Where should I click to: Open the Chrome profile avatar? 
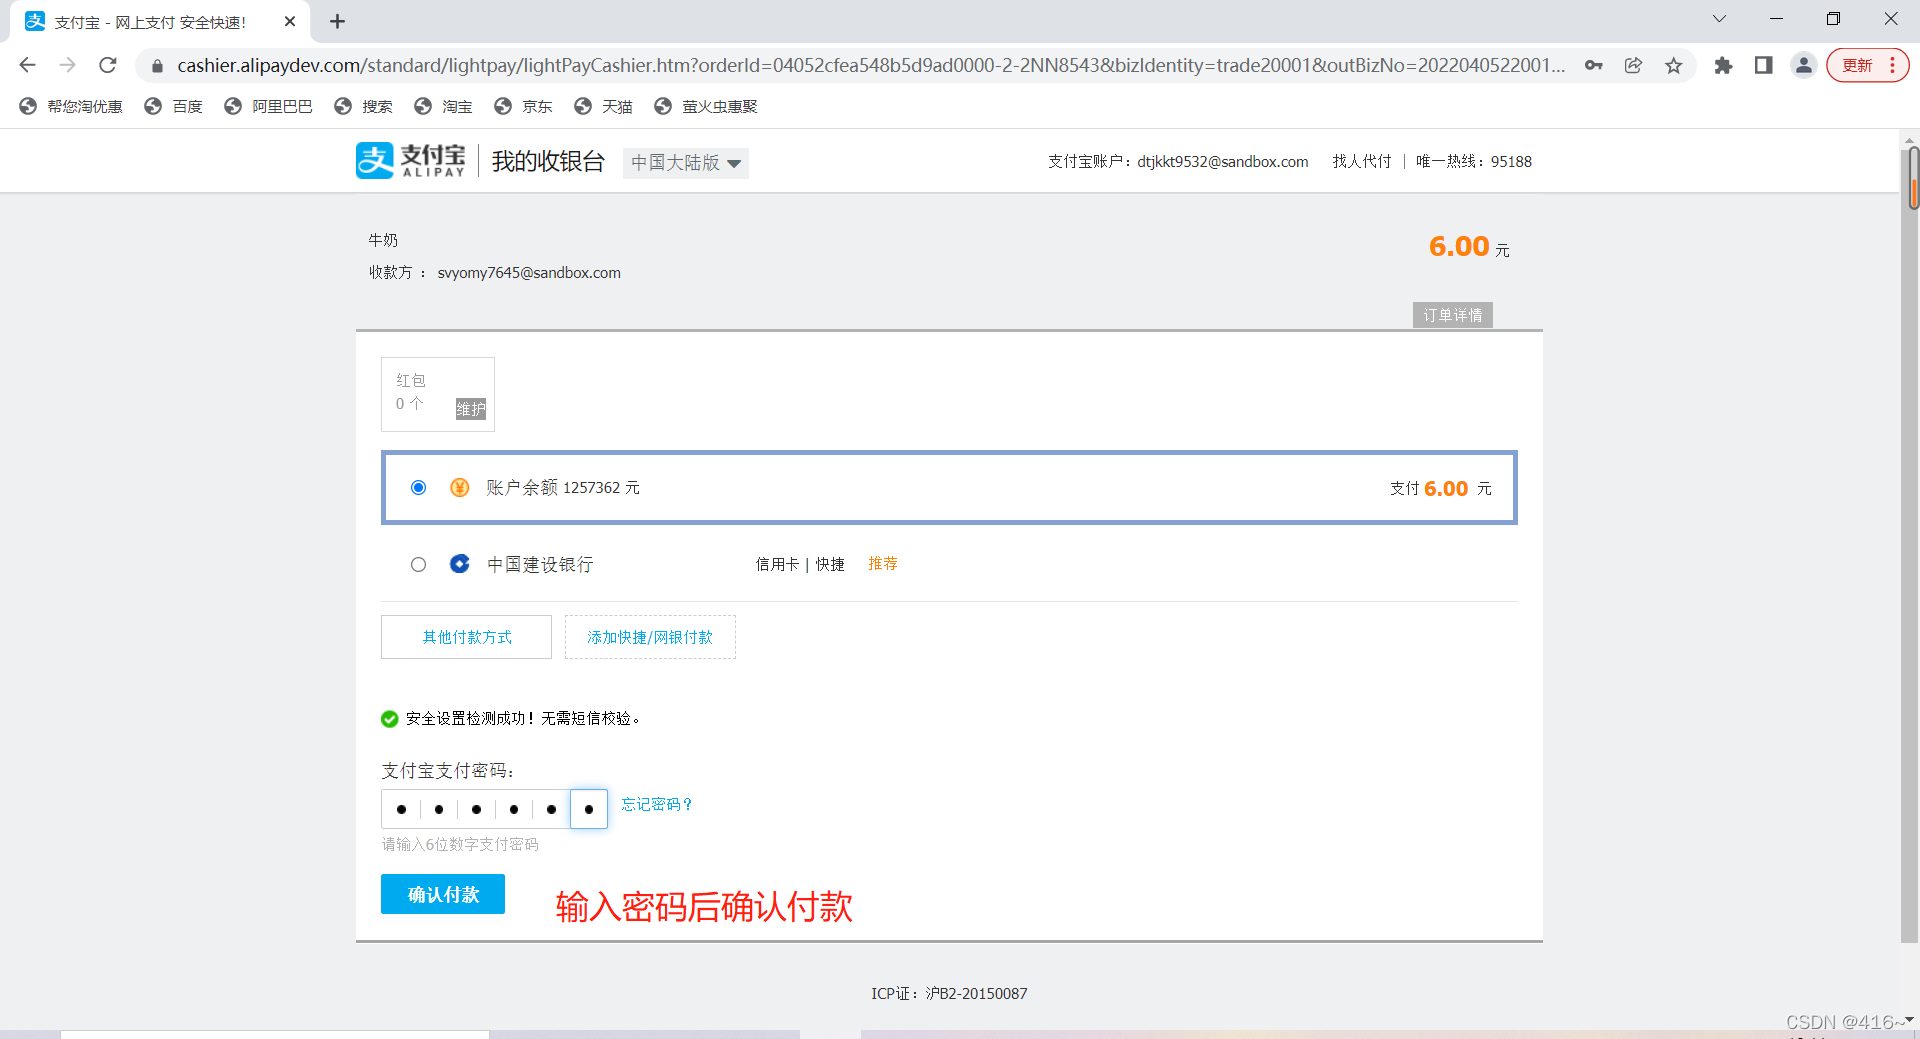1803,65
